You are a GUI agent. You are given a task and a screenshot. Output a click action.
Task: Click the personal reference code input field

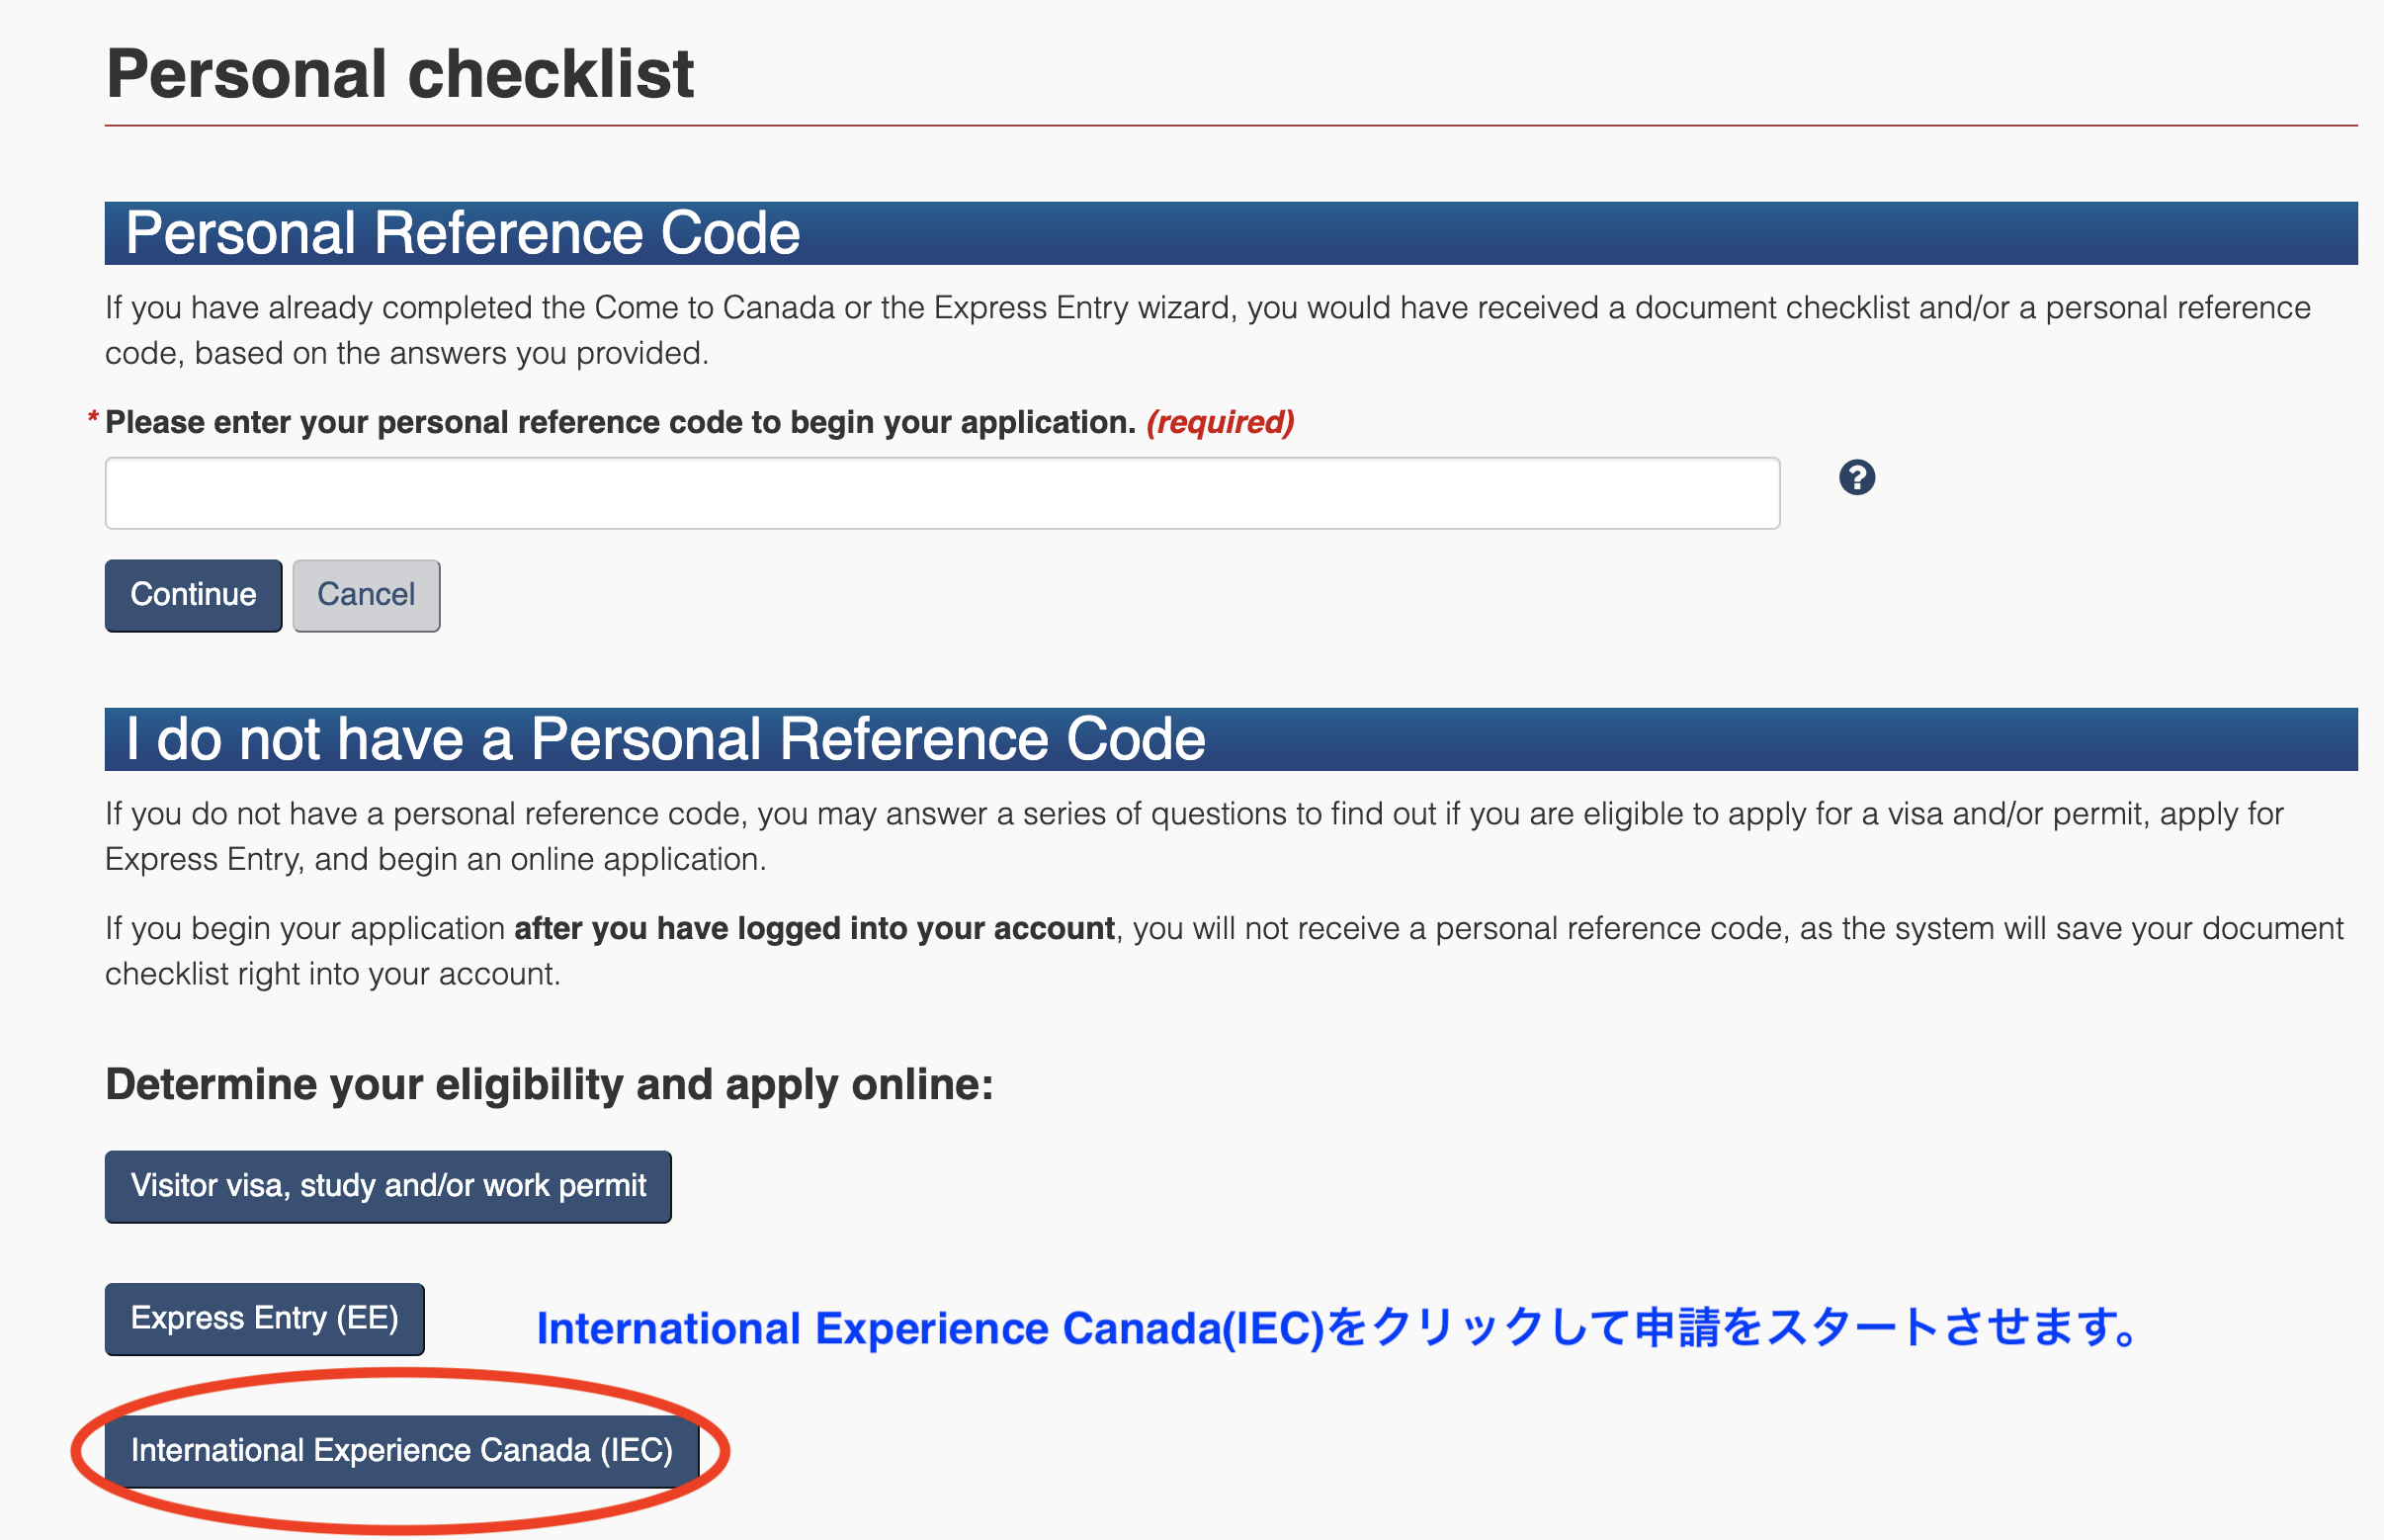point(942,493)
